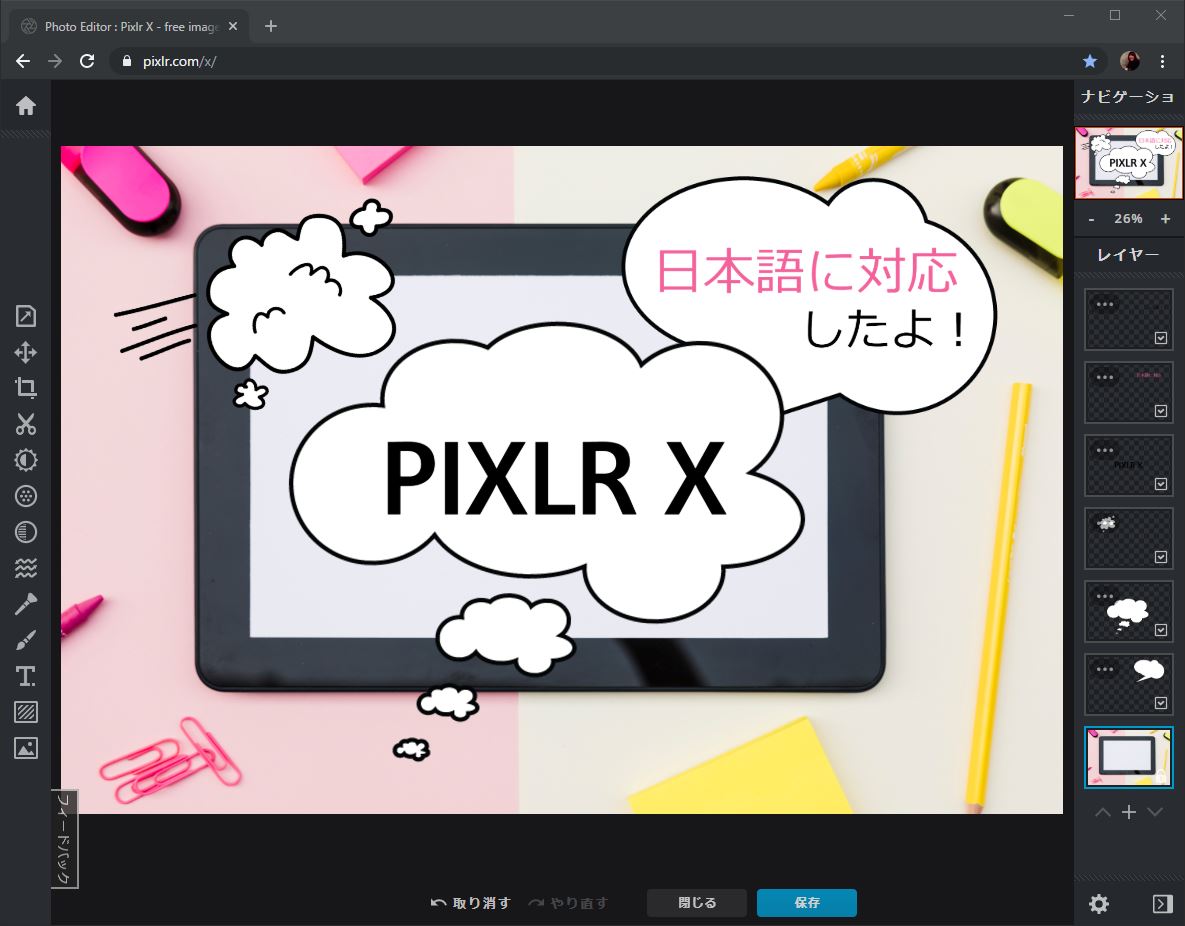The width and height of the screenshot is (1185, 926).
Task: Click the Redo (やり直す) button
Action: tap(568, 903)
